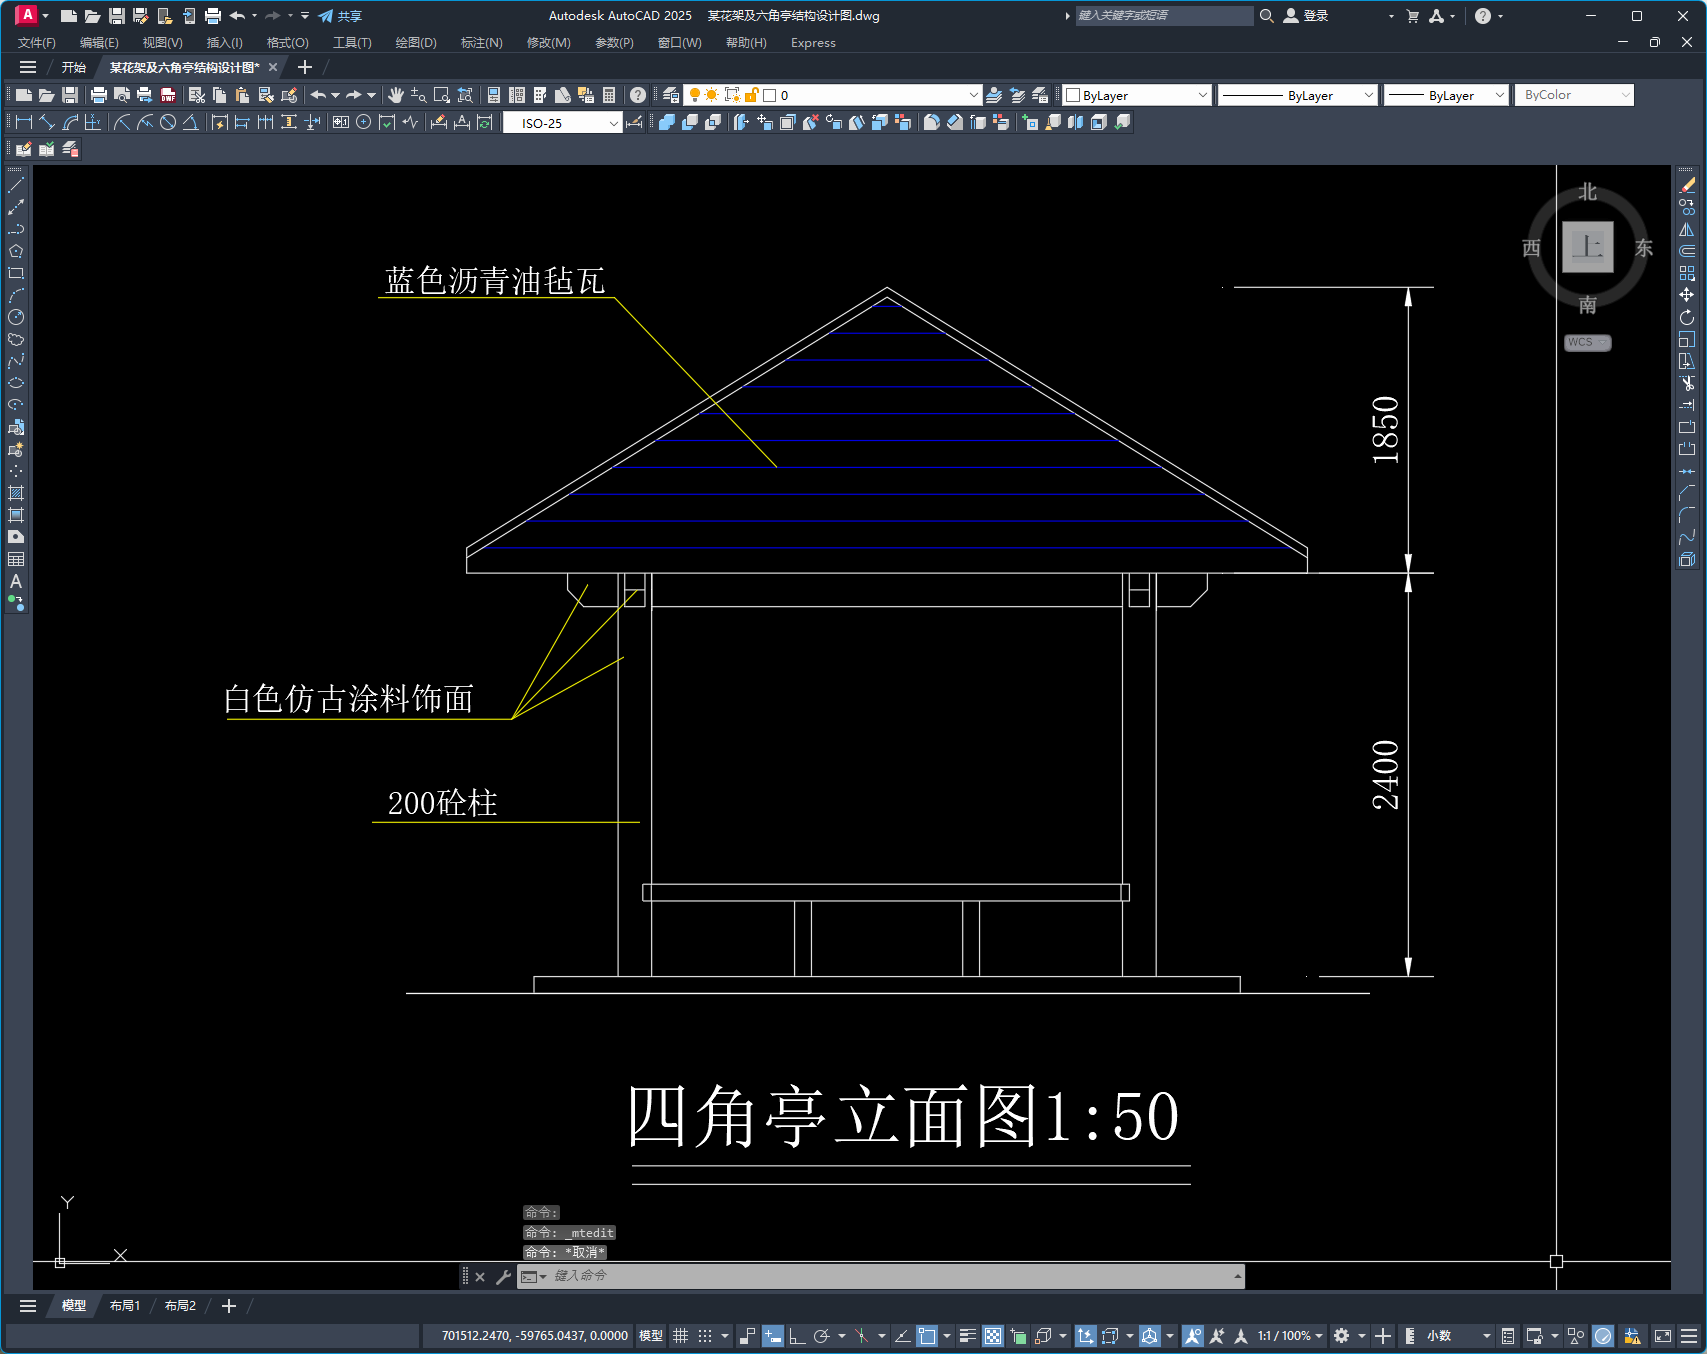Click the Undo arrow button
This screenshot has height=1354, width=1707.
(x=318, y=95)
